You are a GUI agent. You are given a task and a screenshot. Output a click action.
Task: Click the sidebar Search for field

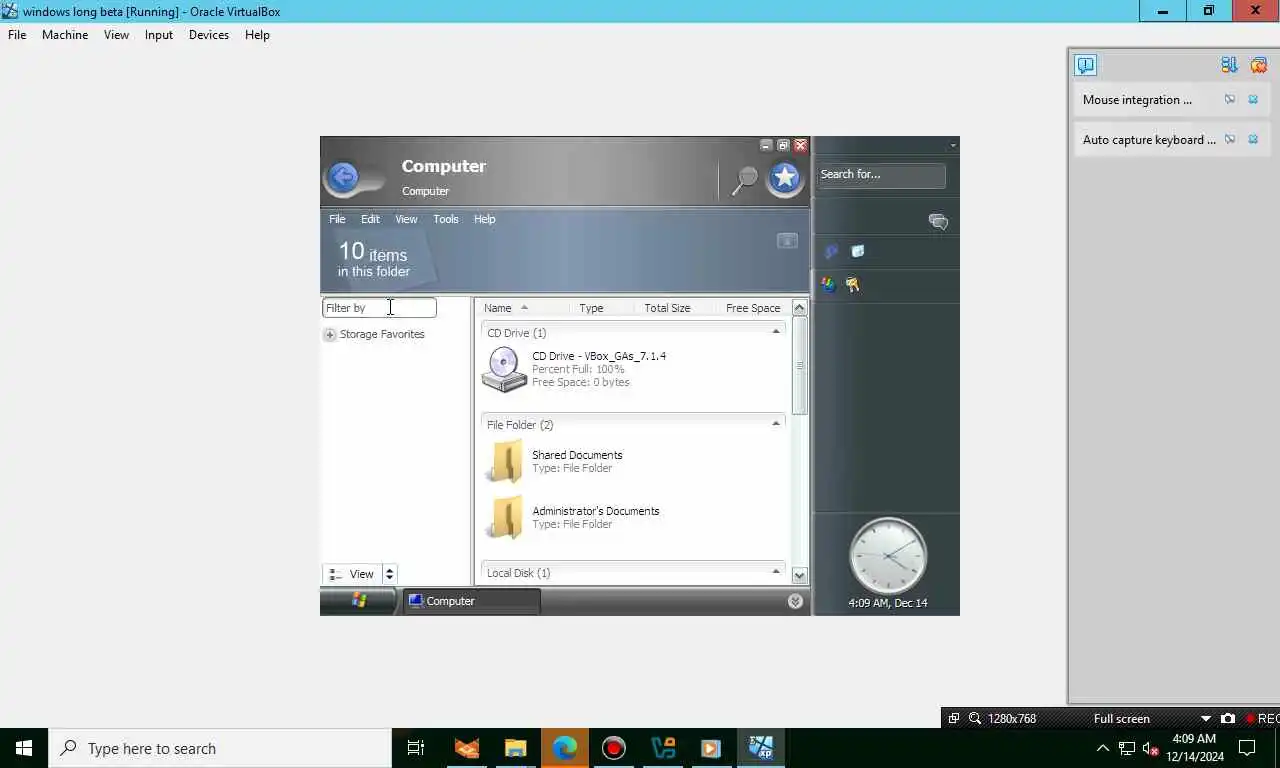881,175
